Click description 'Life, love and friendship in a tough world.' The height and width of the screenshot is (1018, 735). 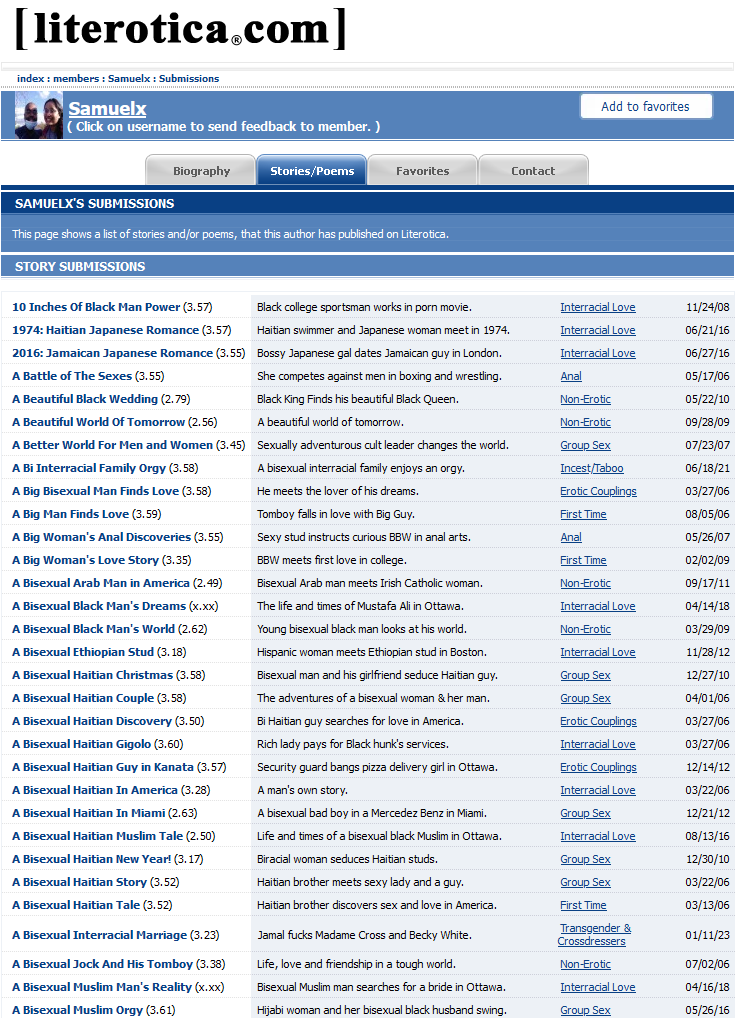[356, 964]
